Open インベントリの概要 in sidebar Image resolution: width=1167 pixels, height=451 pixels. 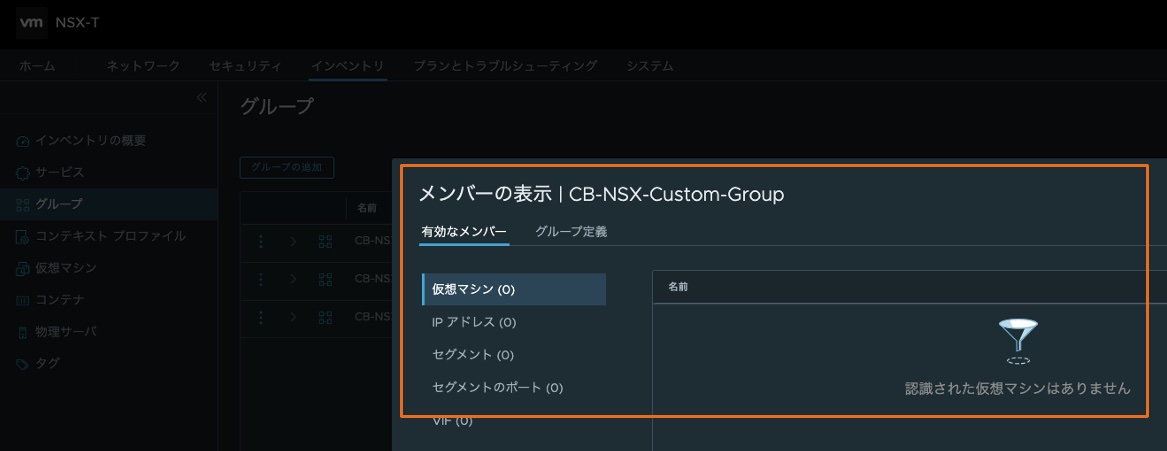pyautogui.click(x=91, y=141)
